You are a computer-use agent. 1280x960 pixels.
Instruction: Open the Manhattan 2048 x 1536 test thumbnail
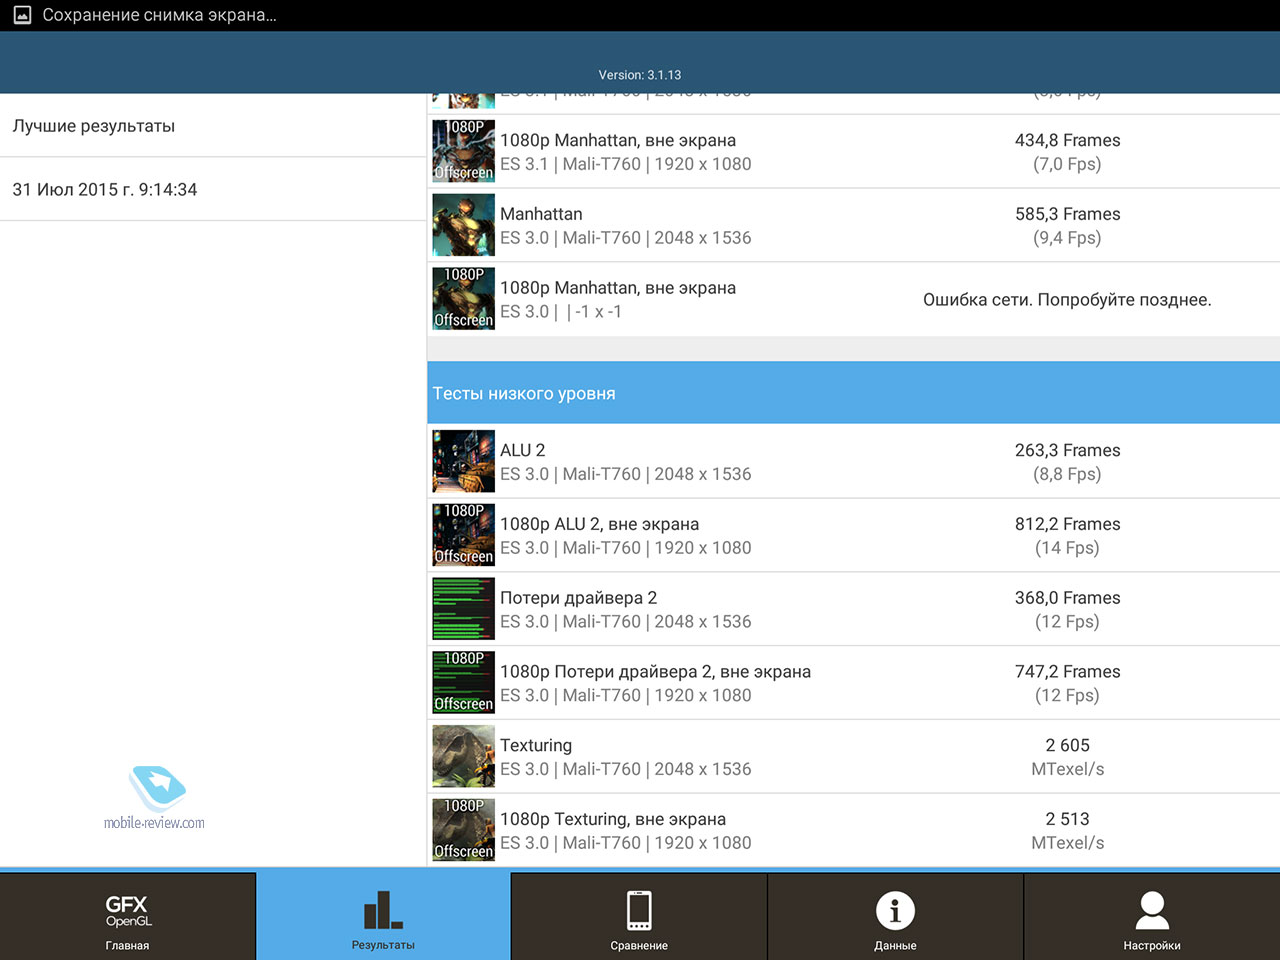click(x=463, y=225)
